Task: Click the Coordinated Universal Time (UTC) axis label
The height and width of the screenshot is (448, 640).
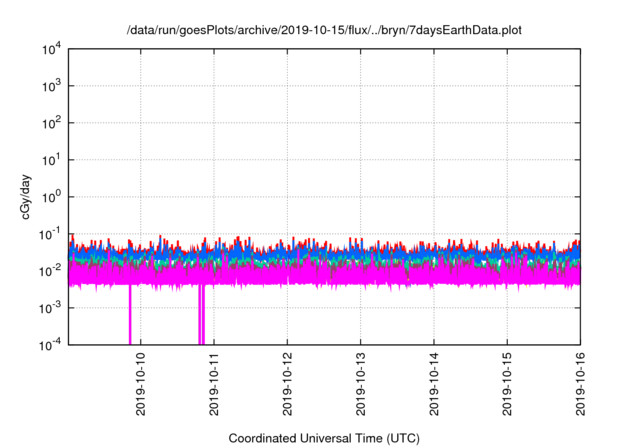Action: pyautogui.click(x=324, y=438)
